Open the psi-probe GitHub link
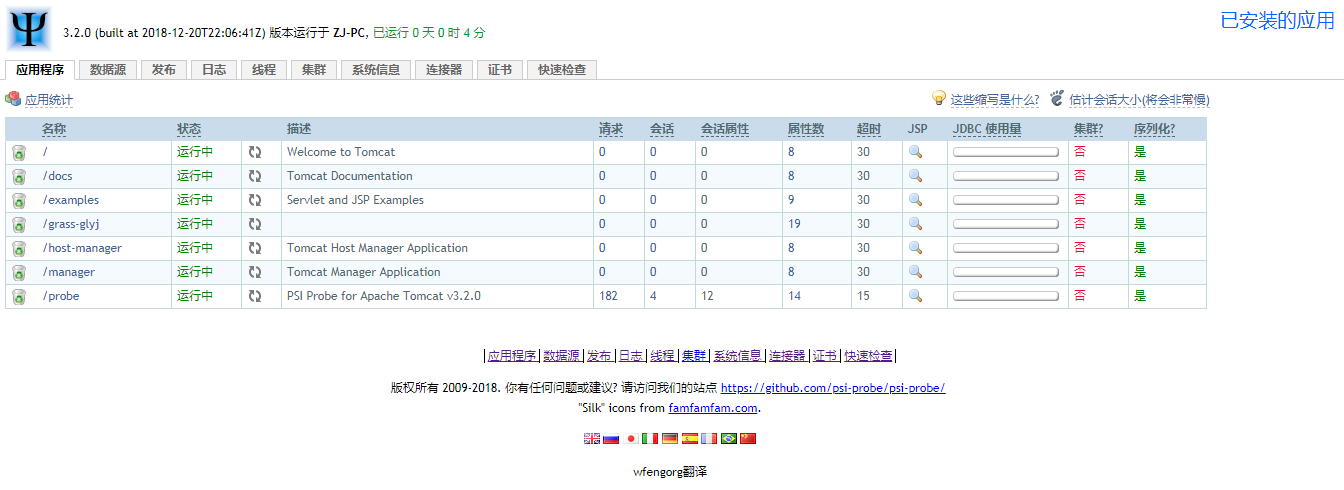This screenshot has height=490, width=1344. point(833,388)
